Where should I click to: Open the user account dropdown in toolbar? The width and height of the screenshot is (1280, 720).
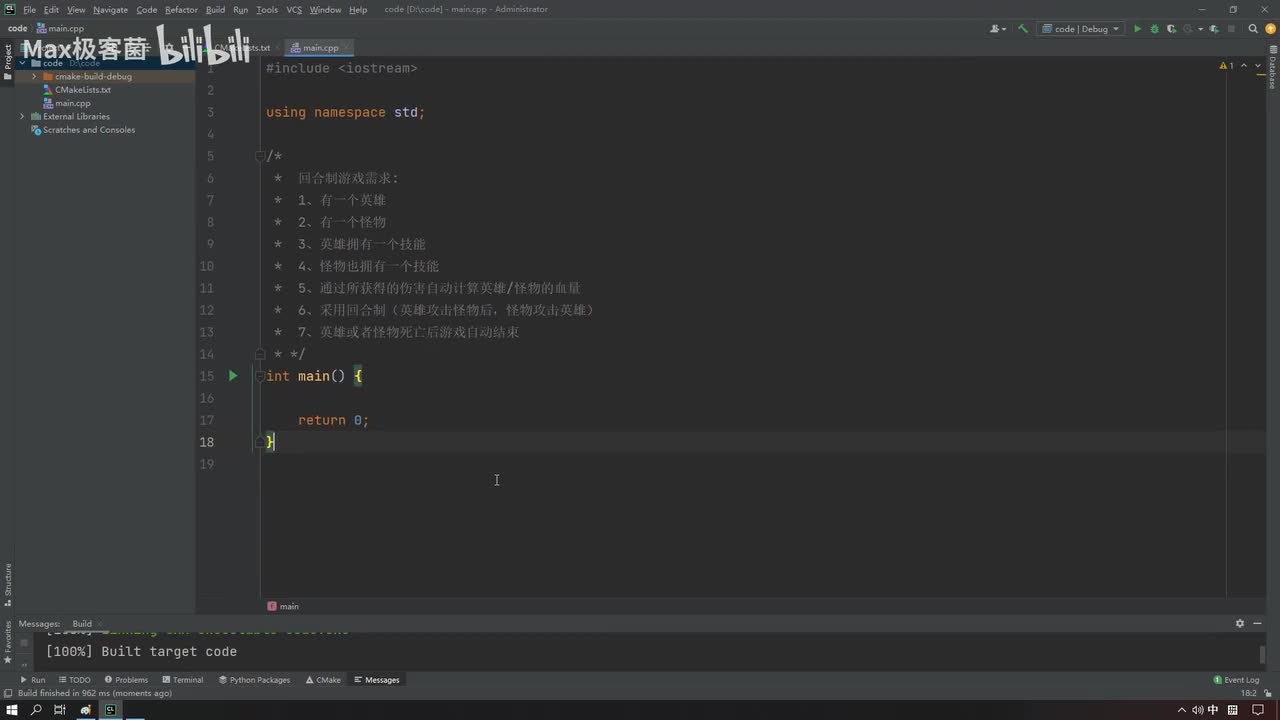[x=998, y=29]
